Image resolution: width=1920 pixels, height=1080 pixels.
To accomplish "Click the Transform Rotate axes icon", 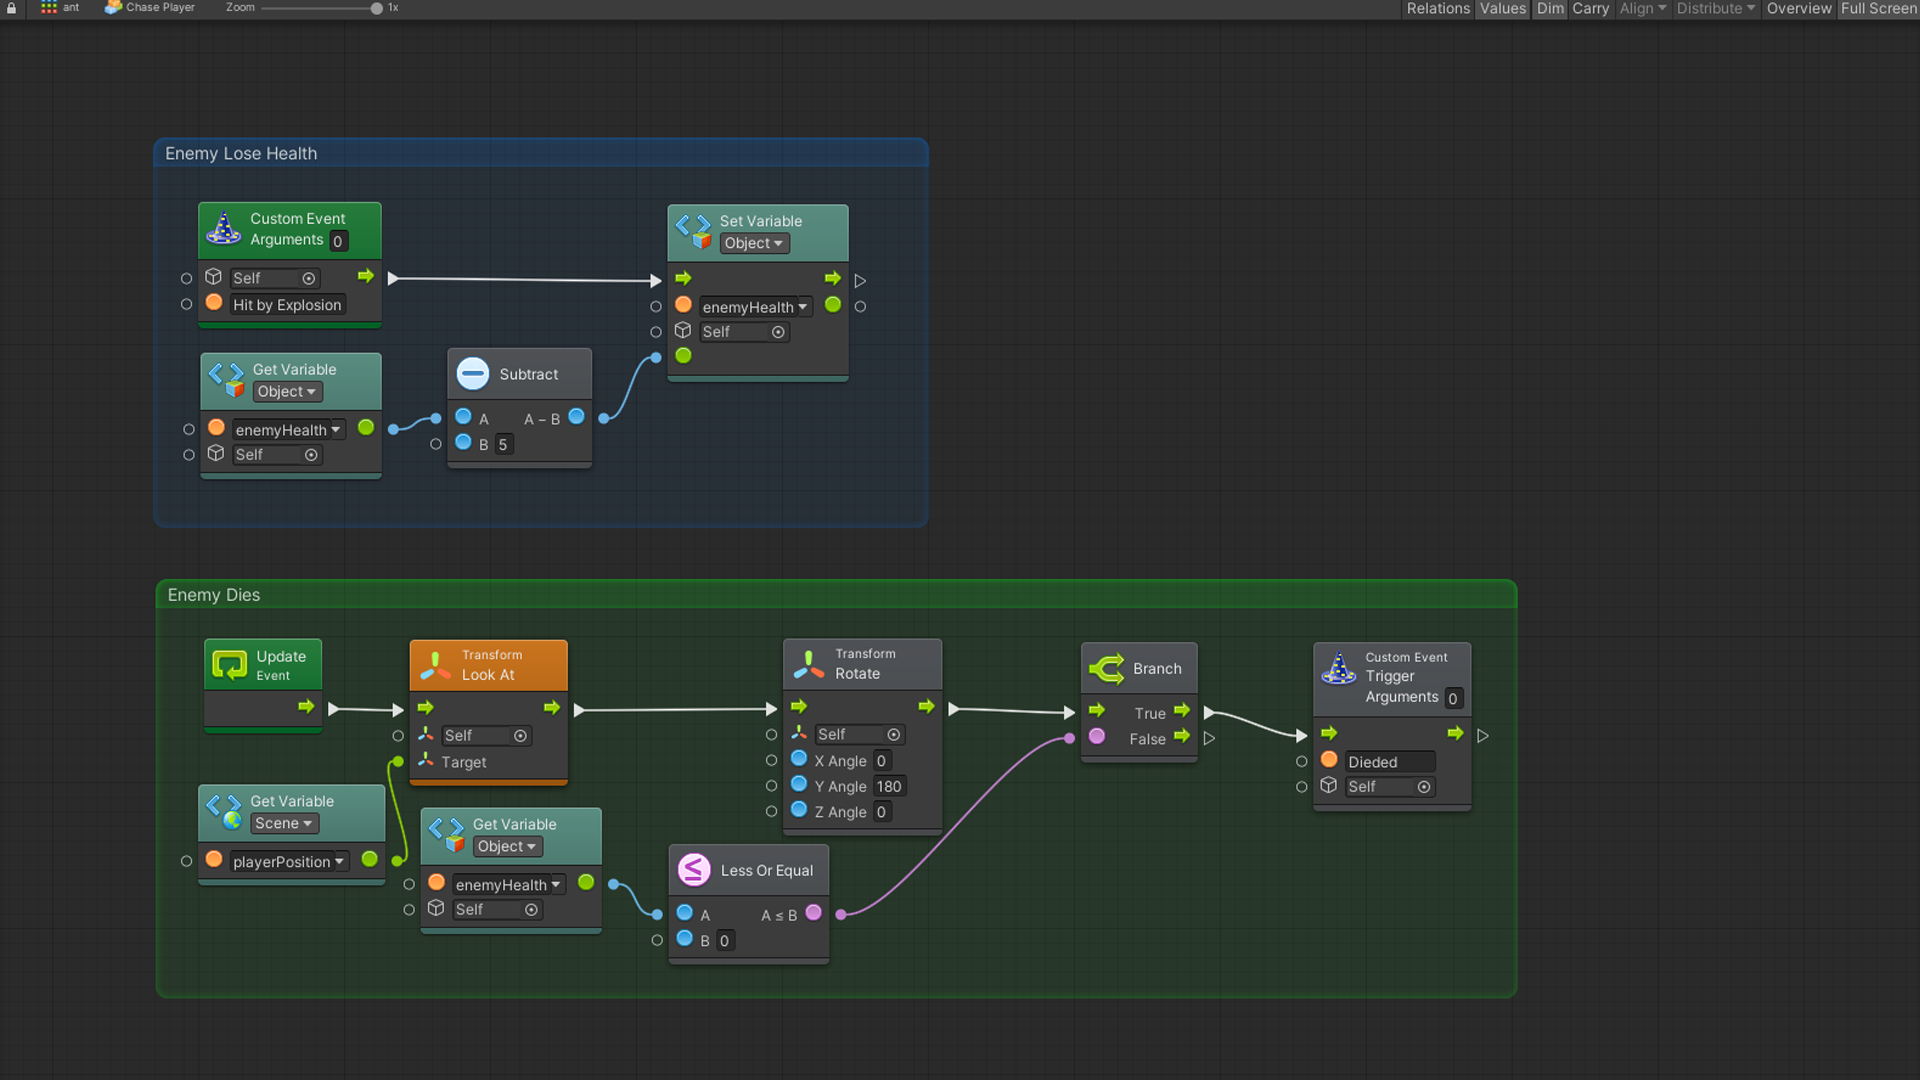I will point(808,664).
